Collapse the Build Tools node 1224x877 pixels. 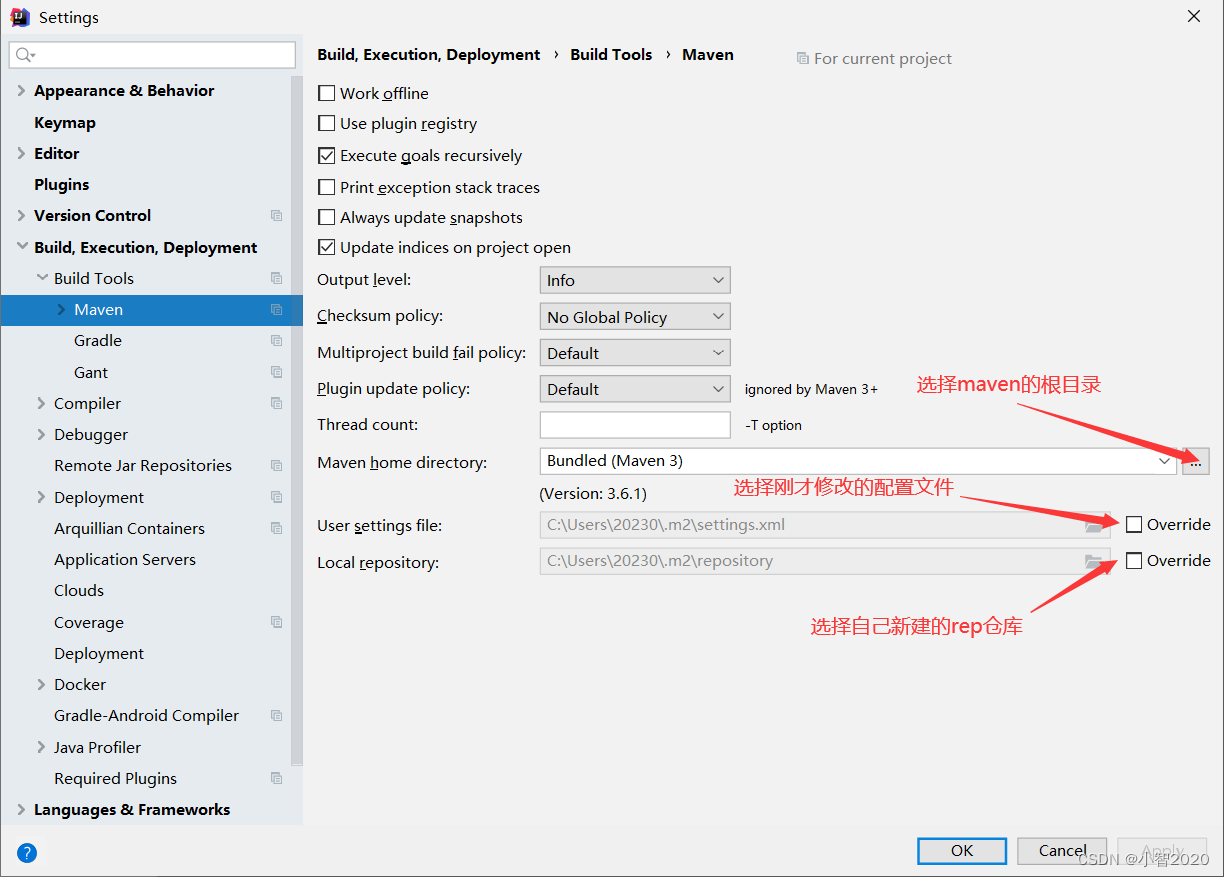point(41,278)
